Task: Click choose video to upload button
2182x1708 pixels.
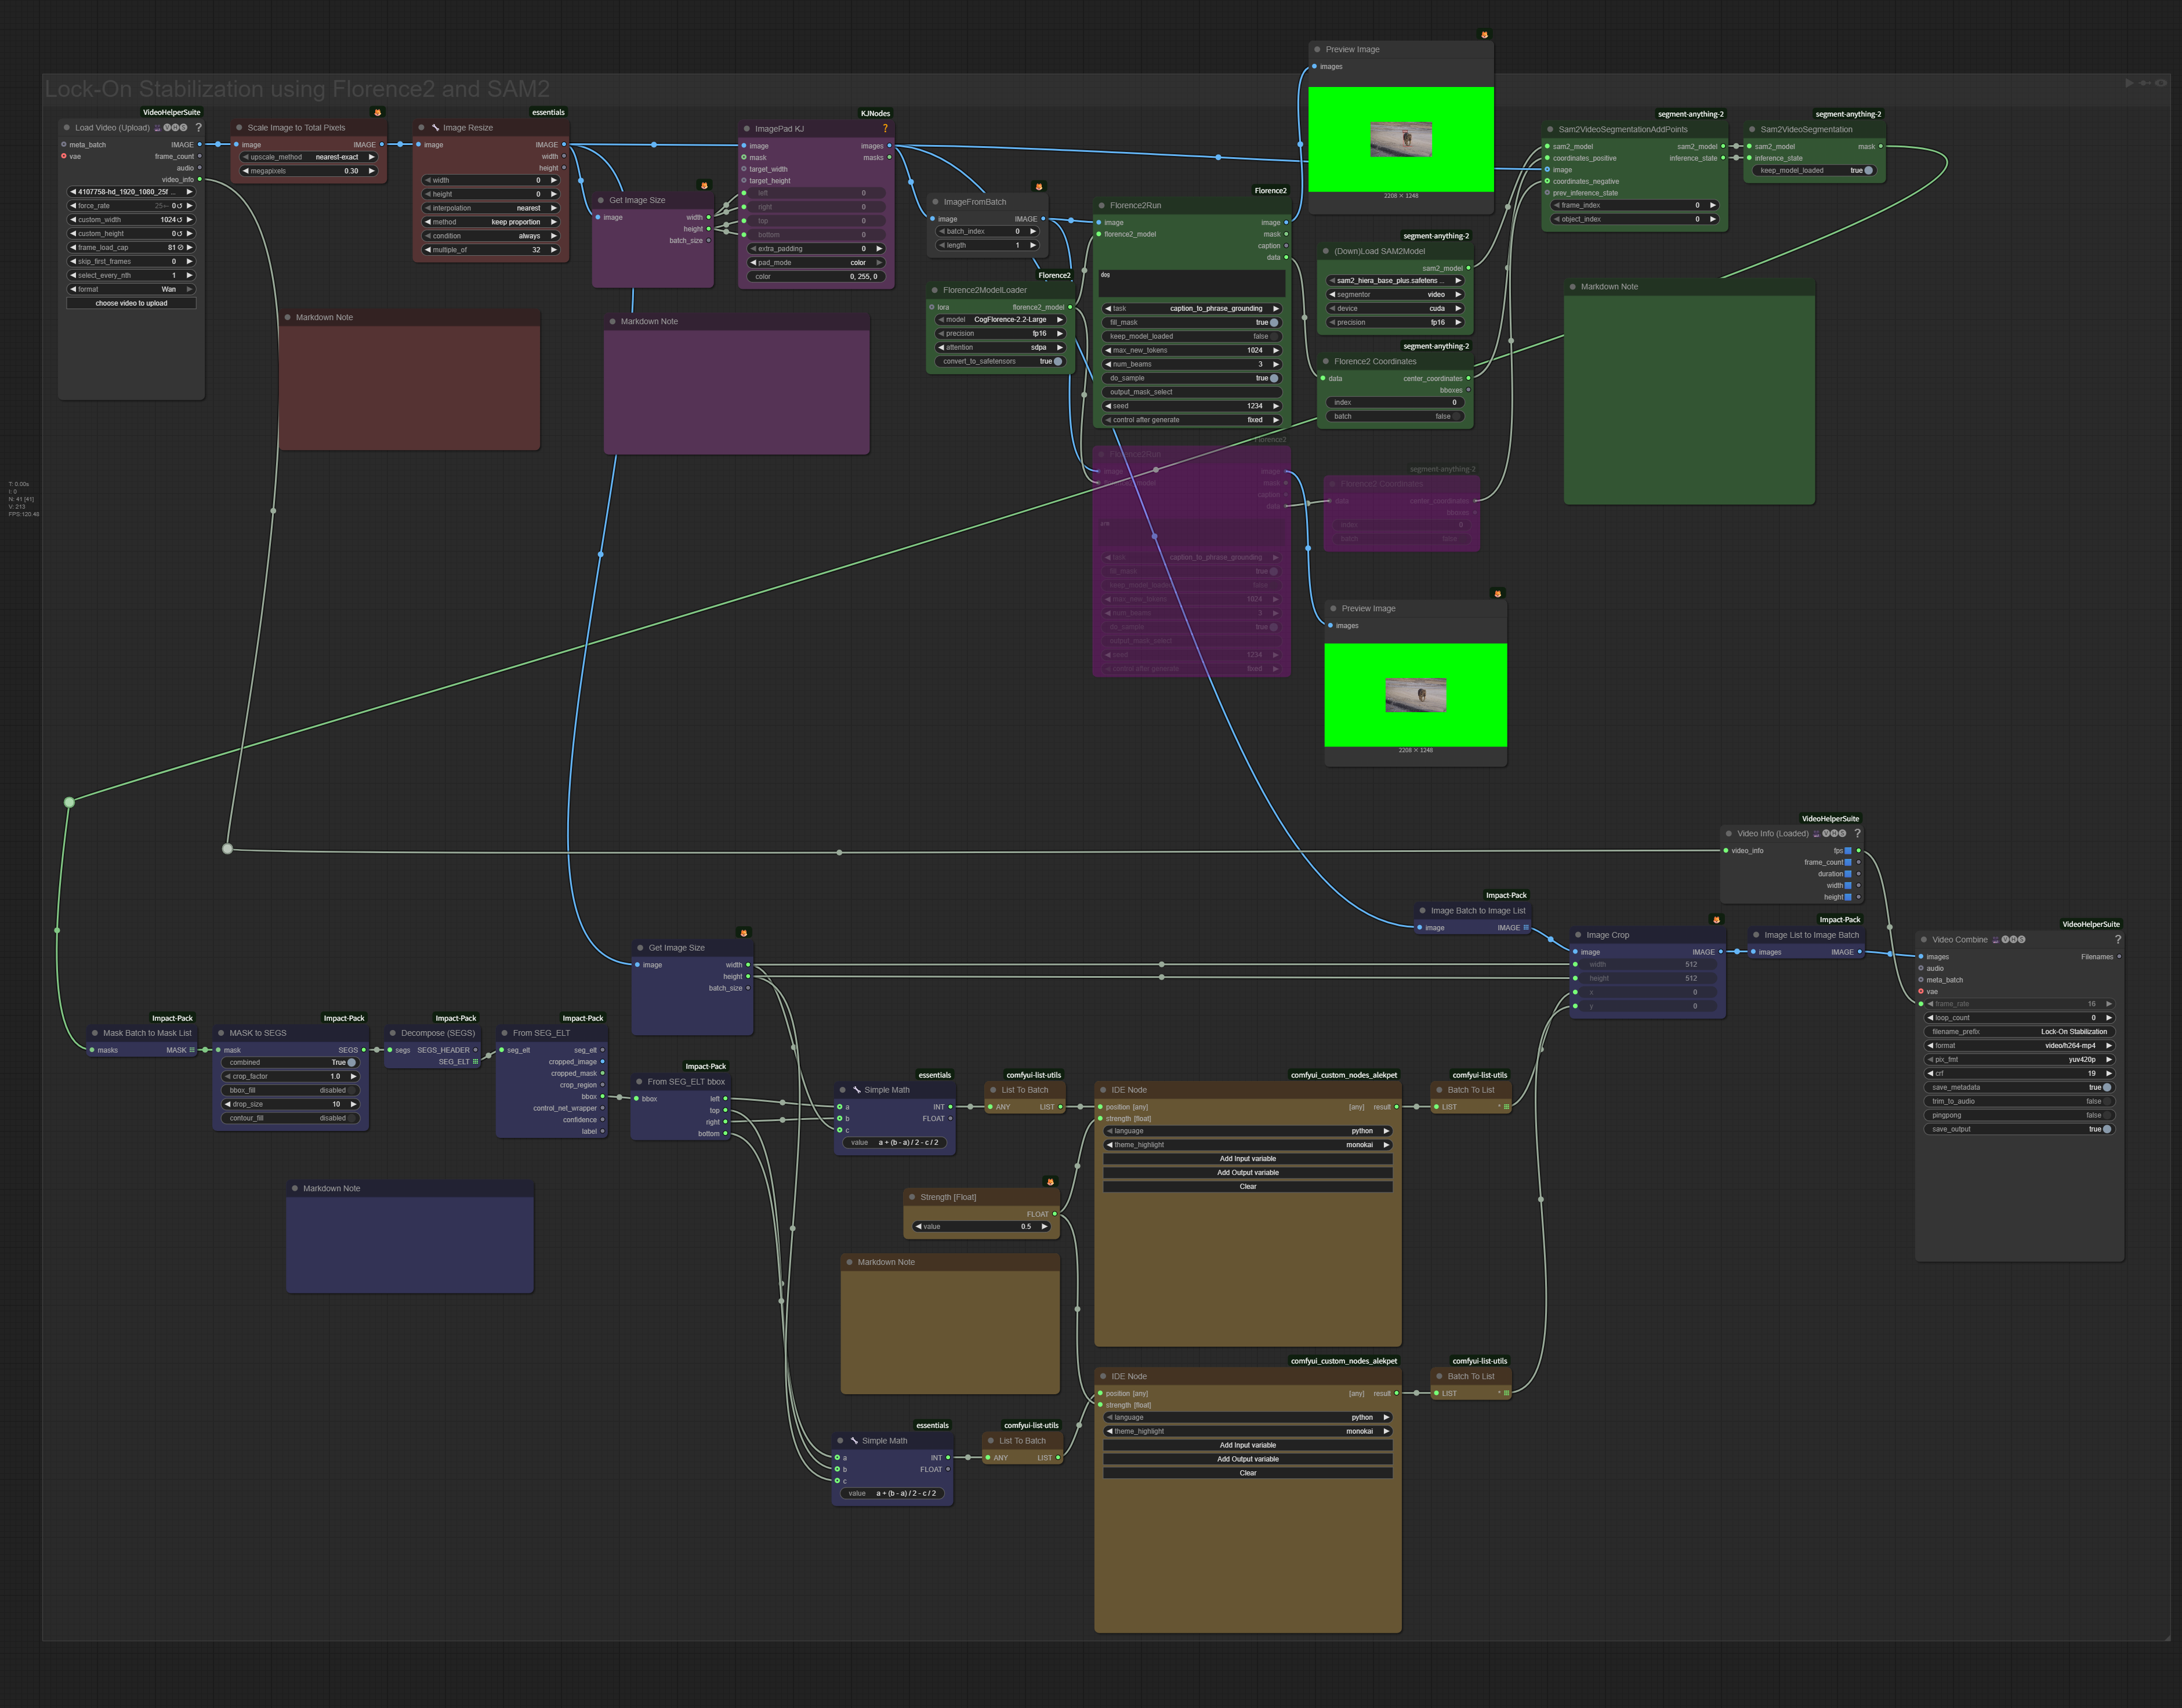Action: point(131,303)
